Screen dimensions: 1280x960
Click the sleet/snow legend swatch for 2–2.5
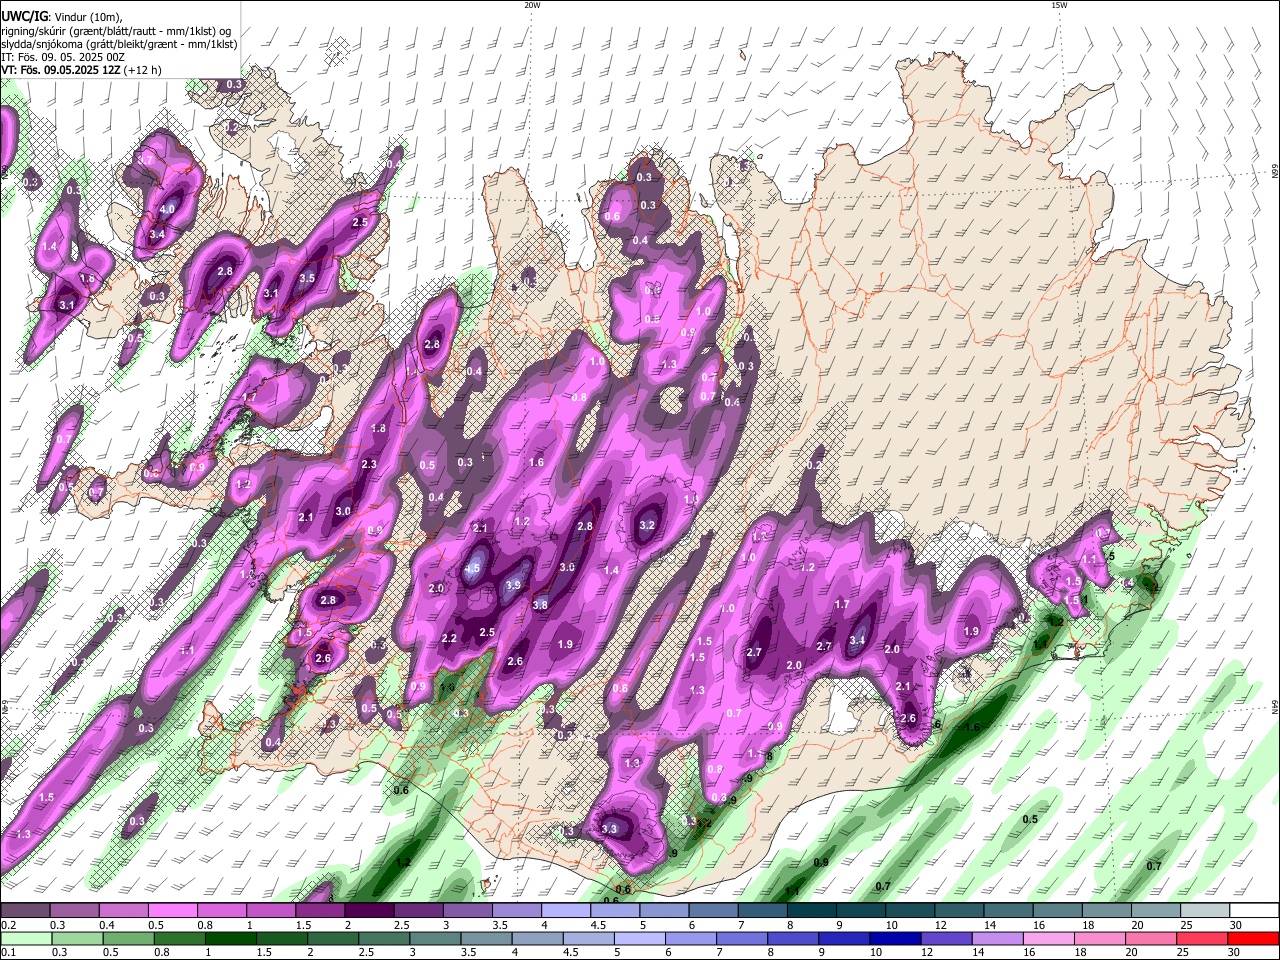point(368,911)
